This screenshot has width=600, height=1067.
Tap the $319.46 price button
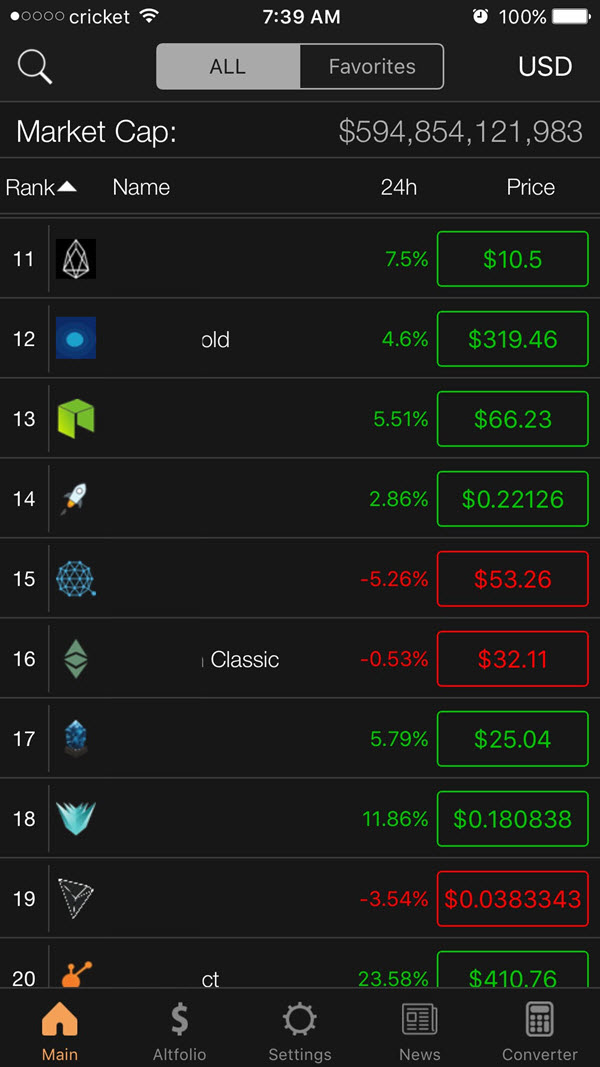click(x=512, y=339)
